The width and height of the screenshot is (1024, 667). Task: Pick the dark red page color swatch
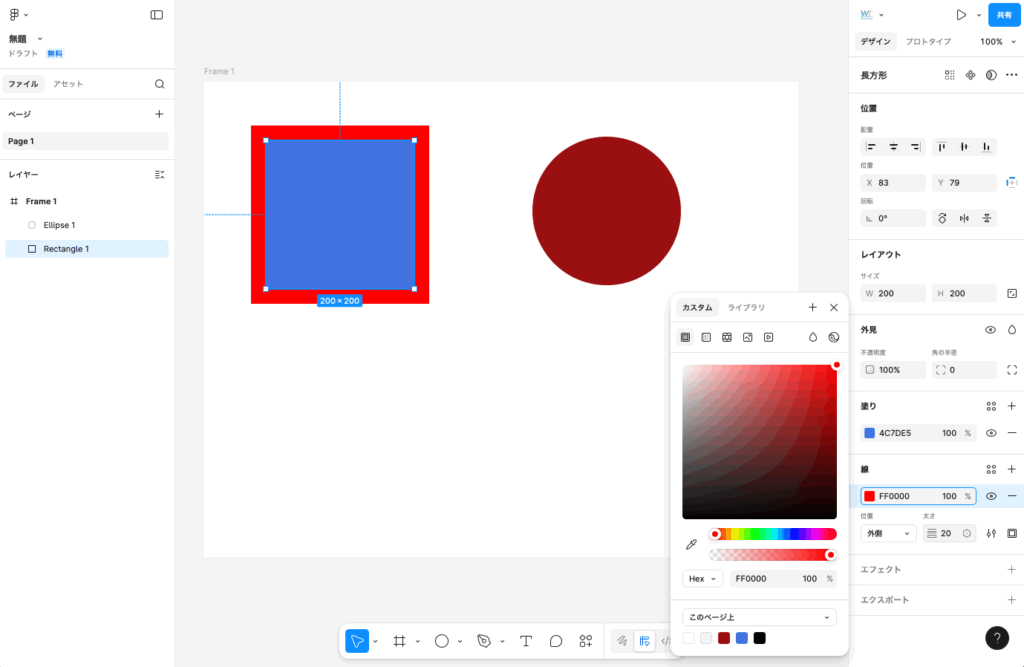[724, 638]
